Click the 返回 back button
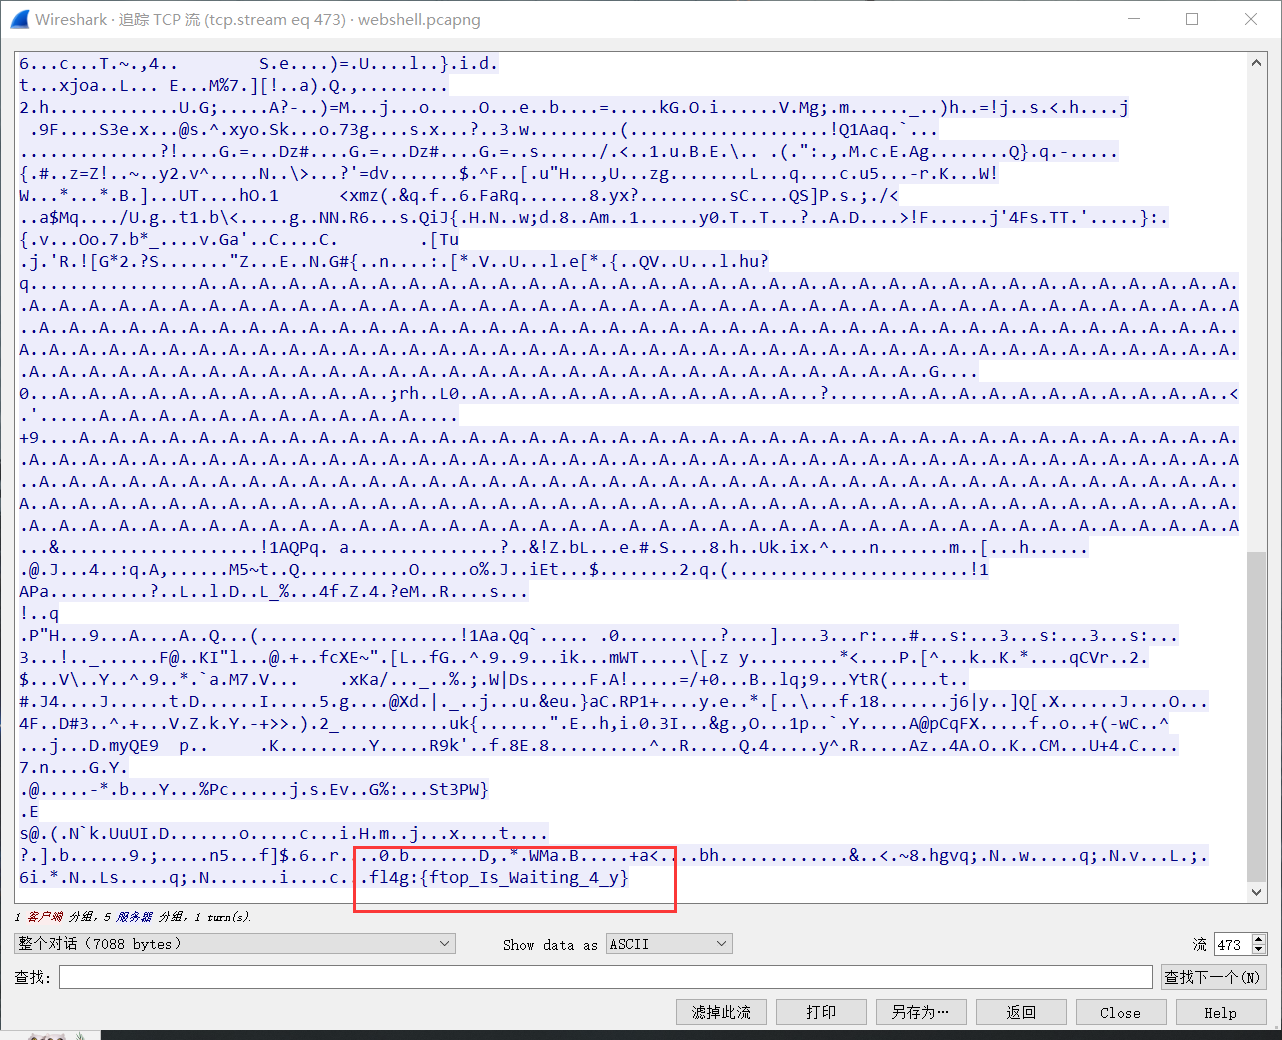 click(x=1021, y=1012)
